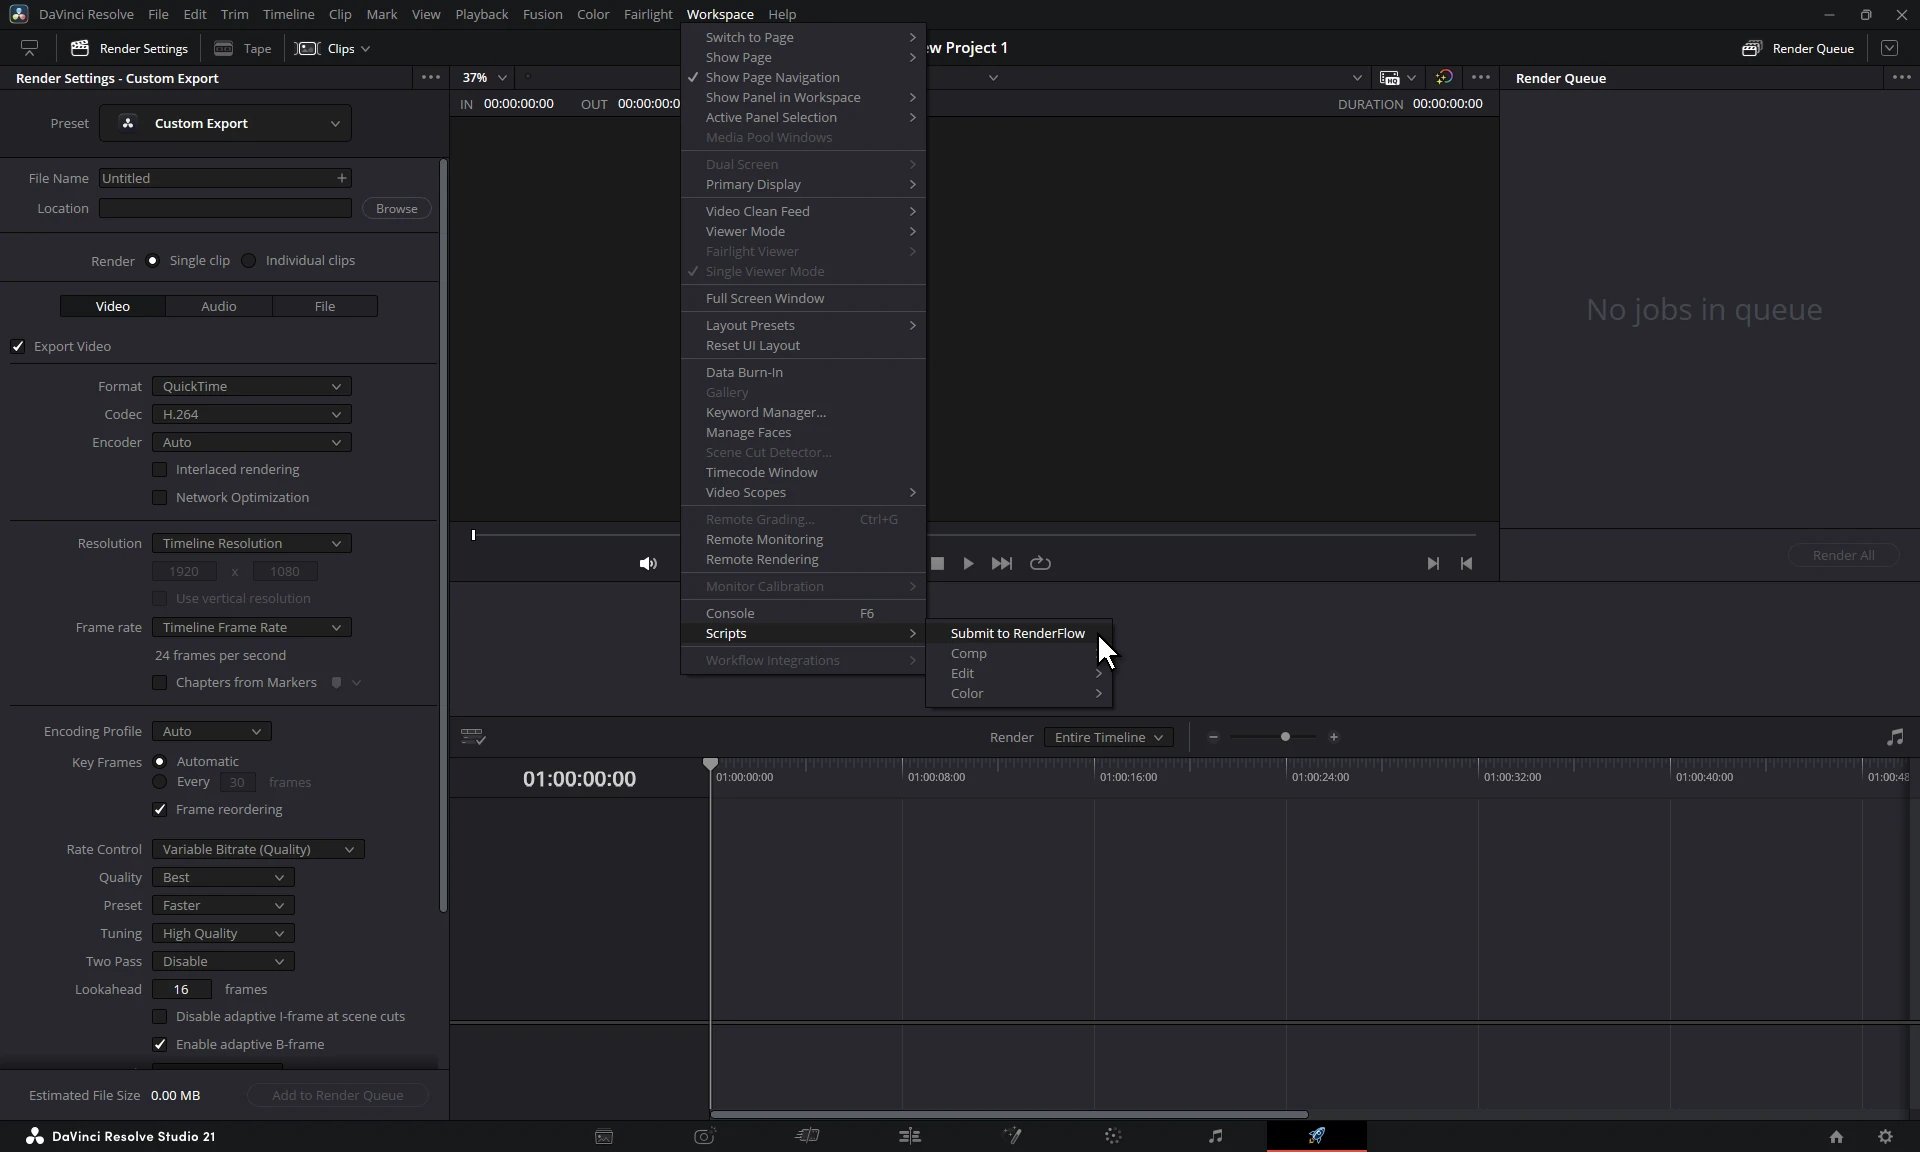Switch to the Audio tab
Screen dimensions: 1920x1152
point(219,306)
